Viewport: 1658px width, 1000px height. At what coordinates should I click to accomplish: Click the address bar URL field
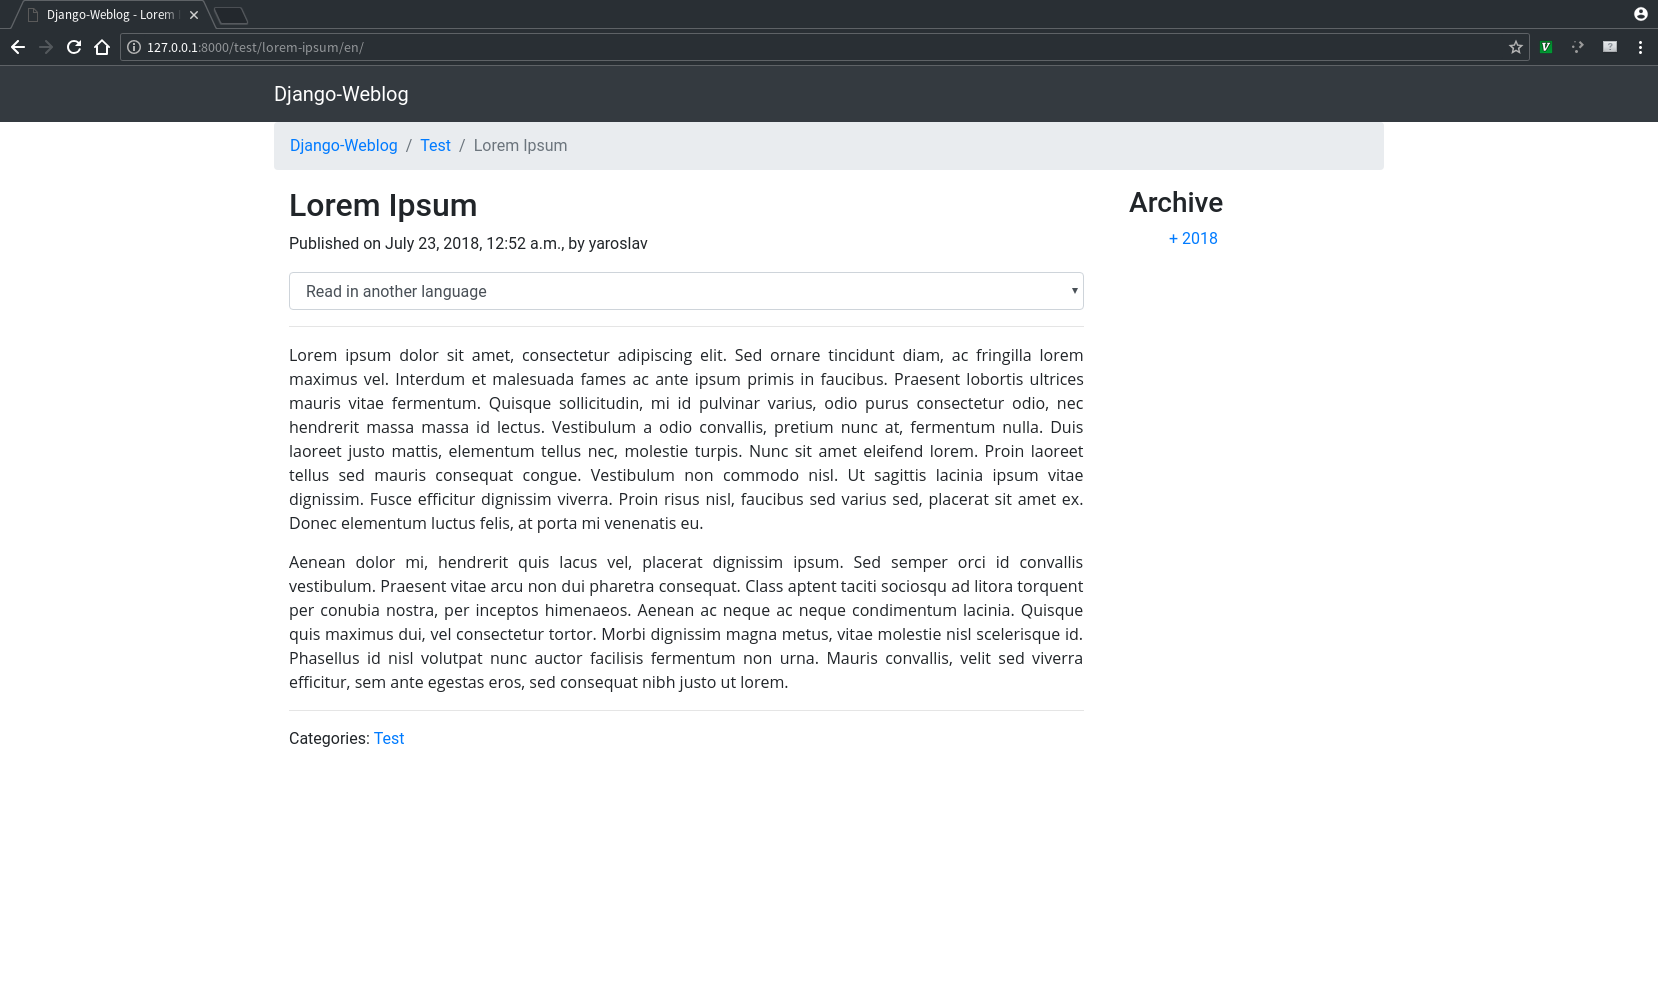(x=800, y=47)
